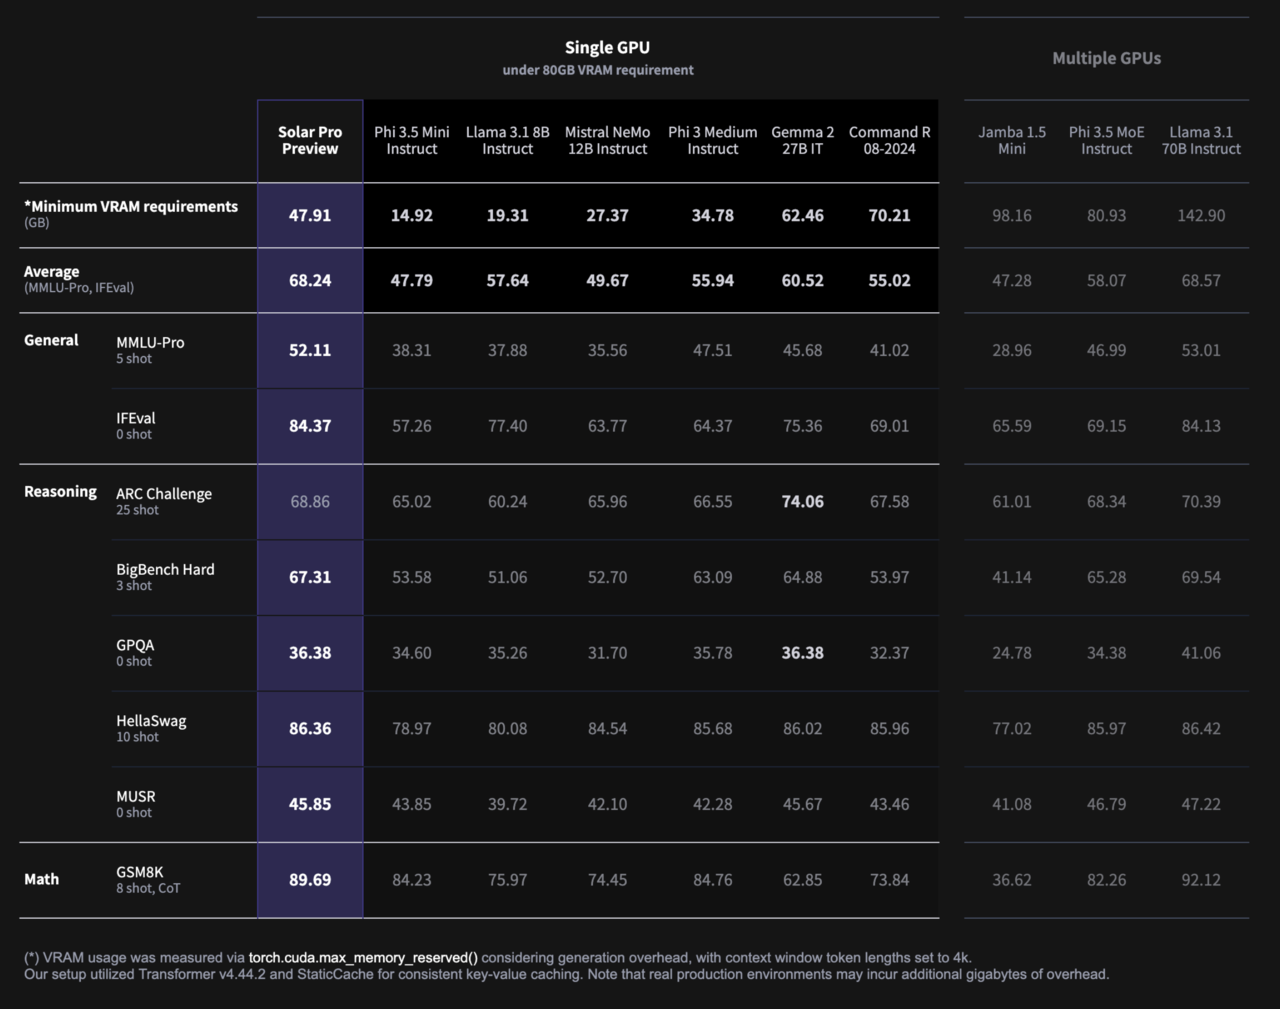Click Llama 3.1 70B GSM8K score 92.12
Screen dimensions: 1280x1009
click(x=1201, y=880)
